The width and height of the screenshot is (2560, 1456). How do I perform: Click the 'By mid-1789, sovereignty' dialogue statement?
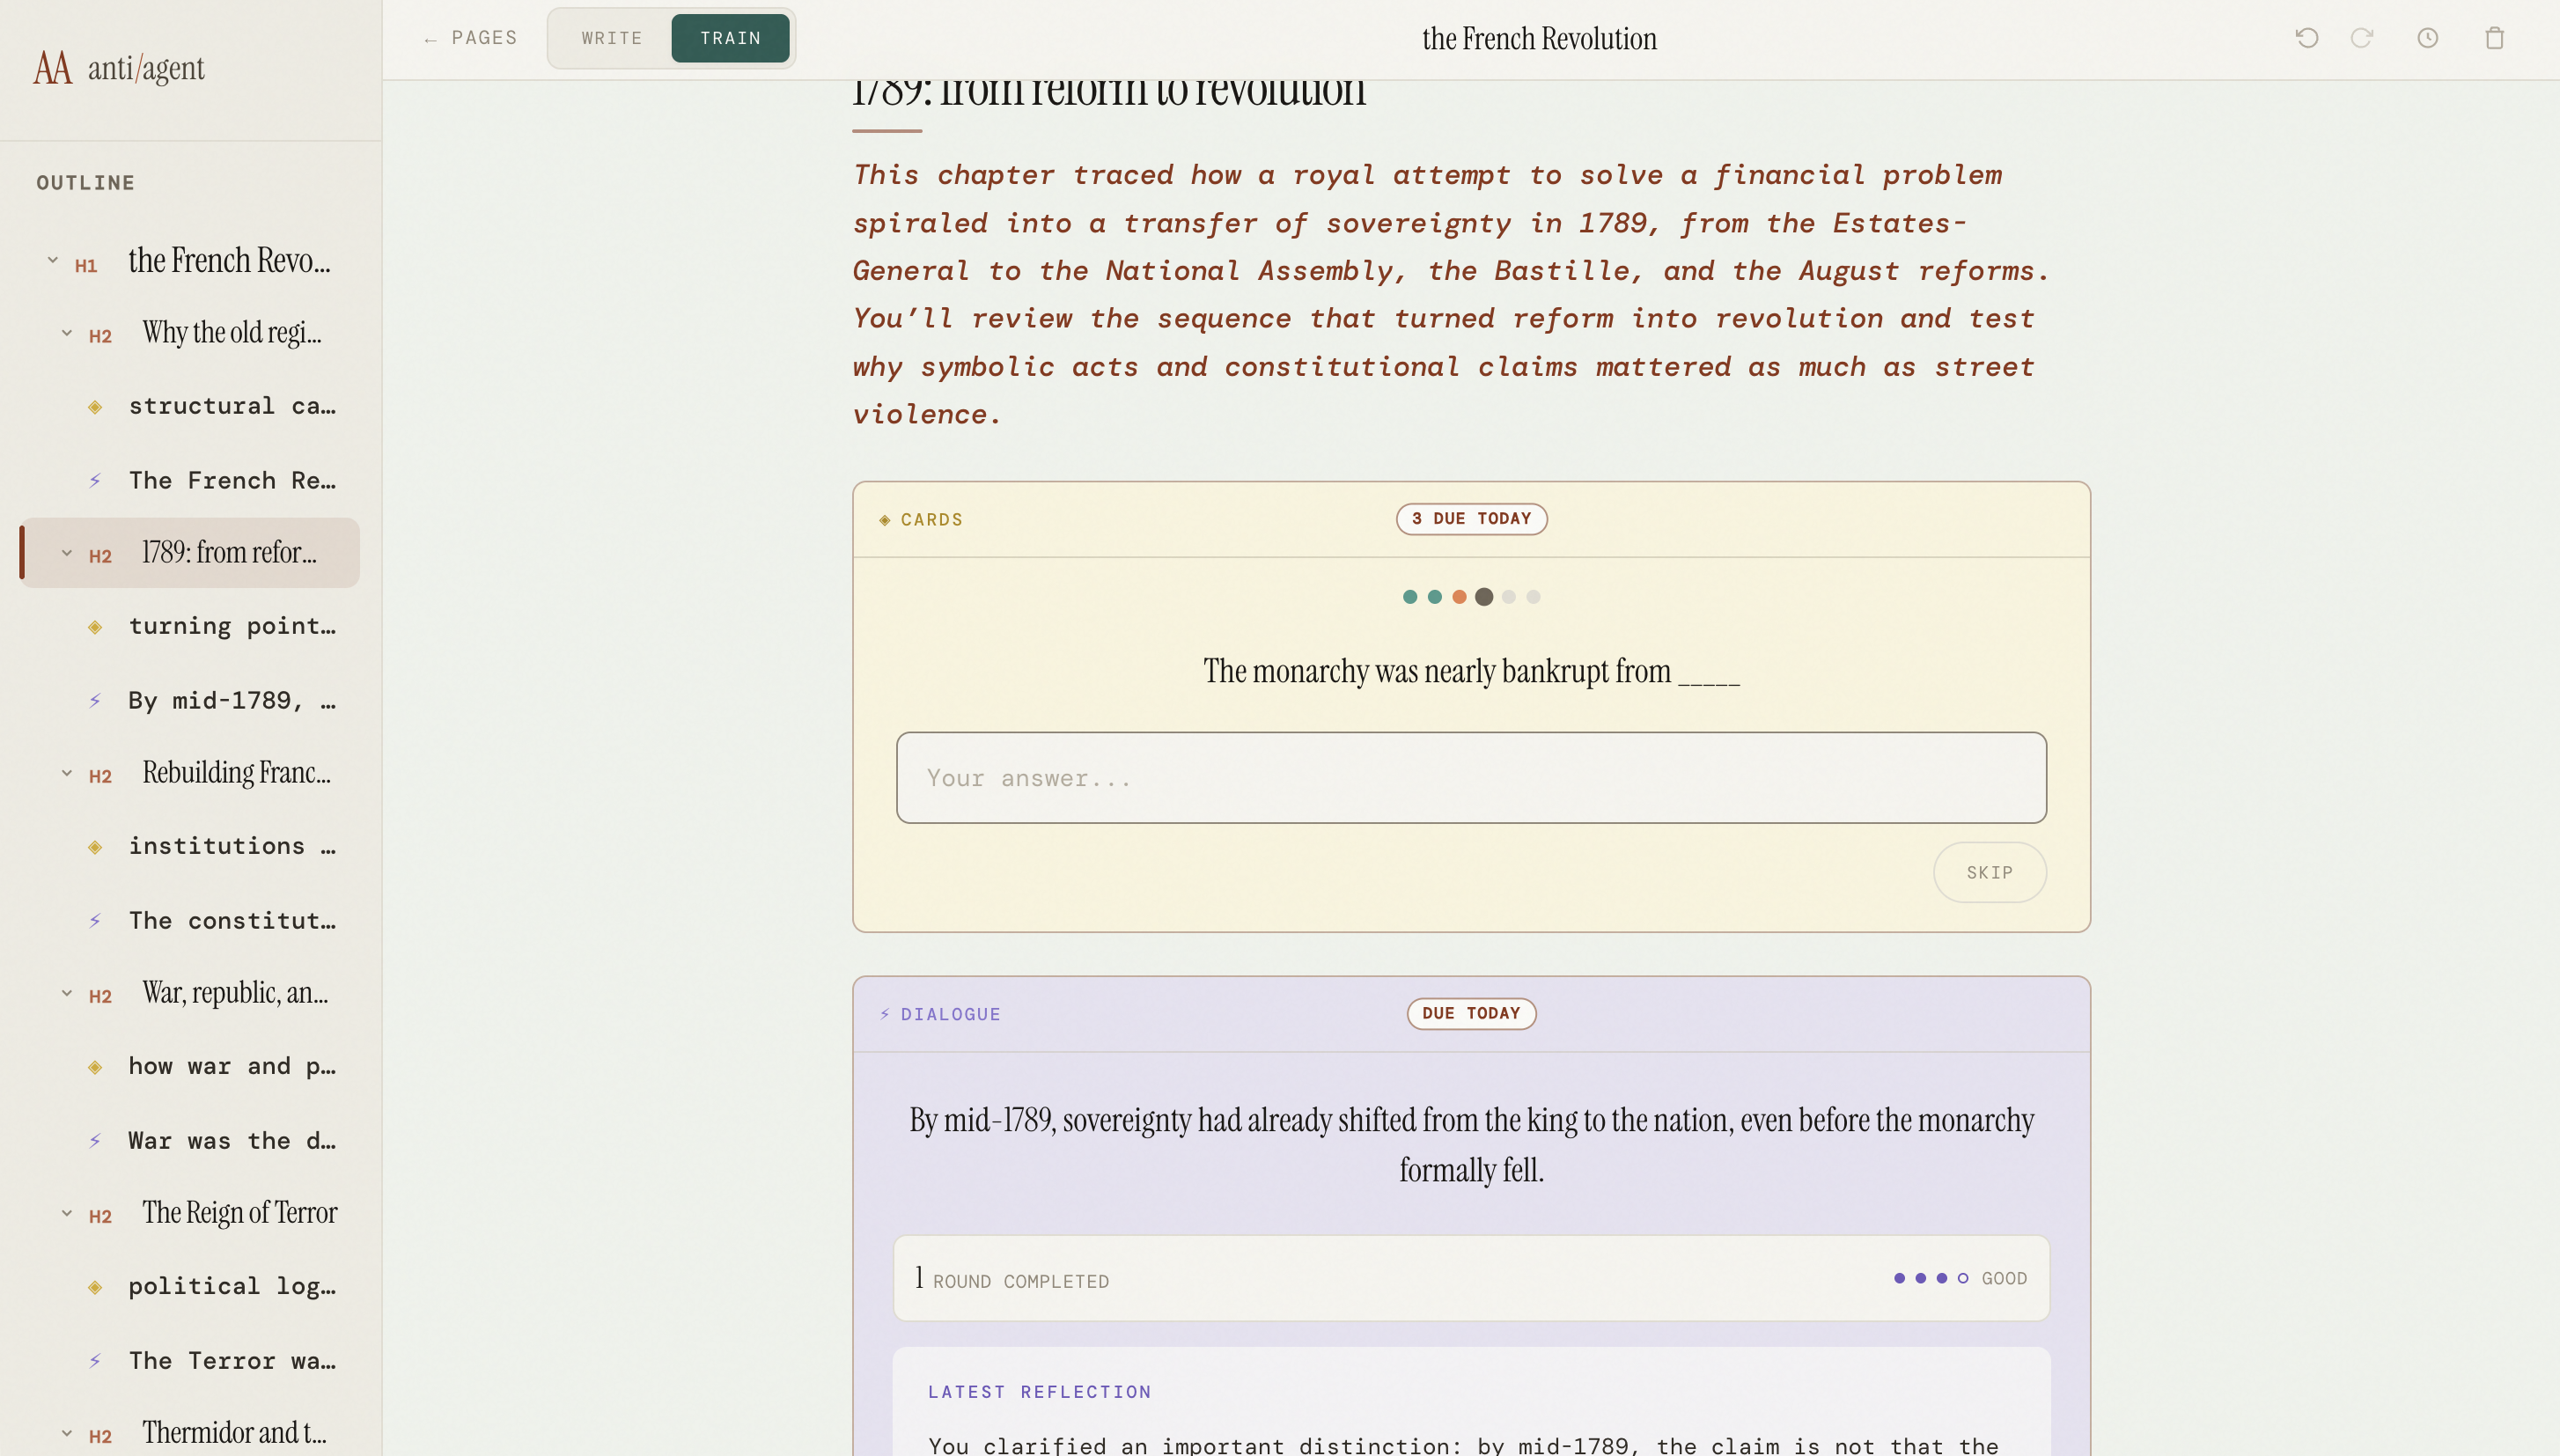pos(1471,1144)
